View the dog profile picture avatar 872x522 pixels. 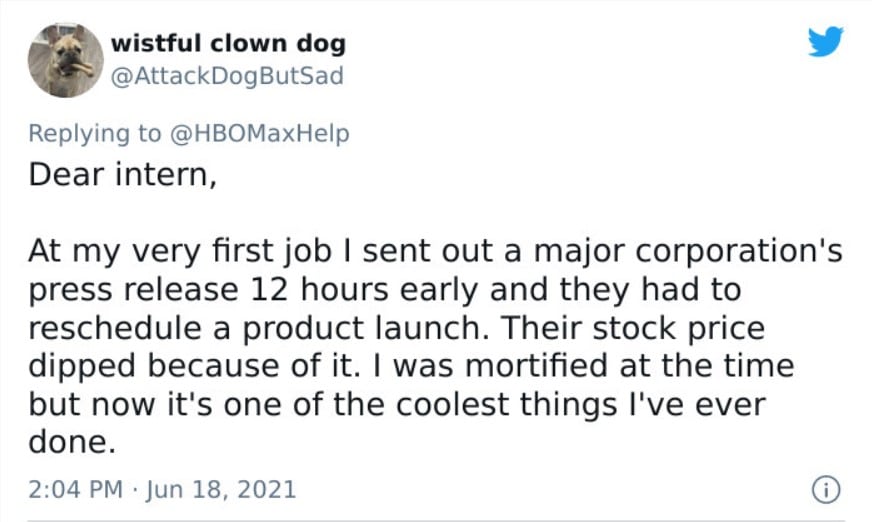(66, 60)
